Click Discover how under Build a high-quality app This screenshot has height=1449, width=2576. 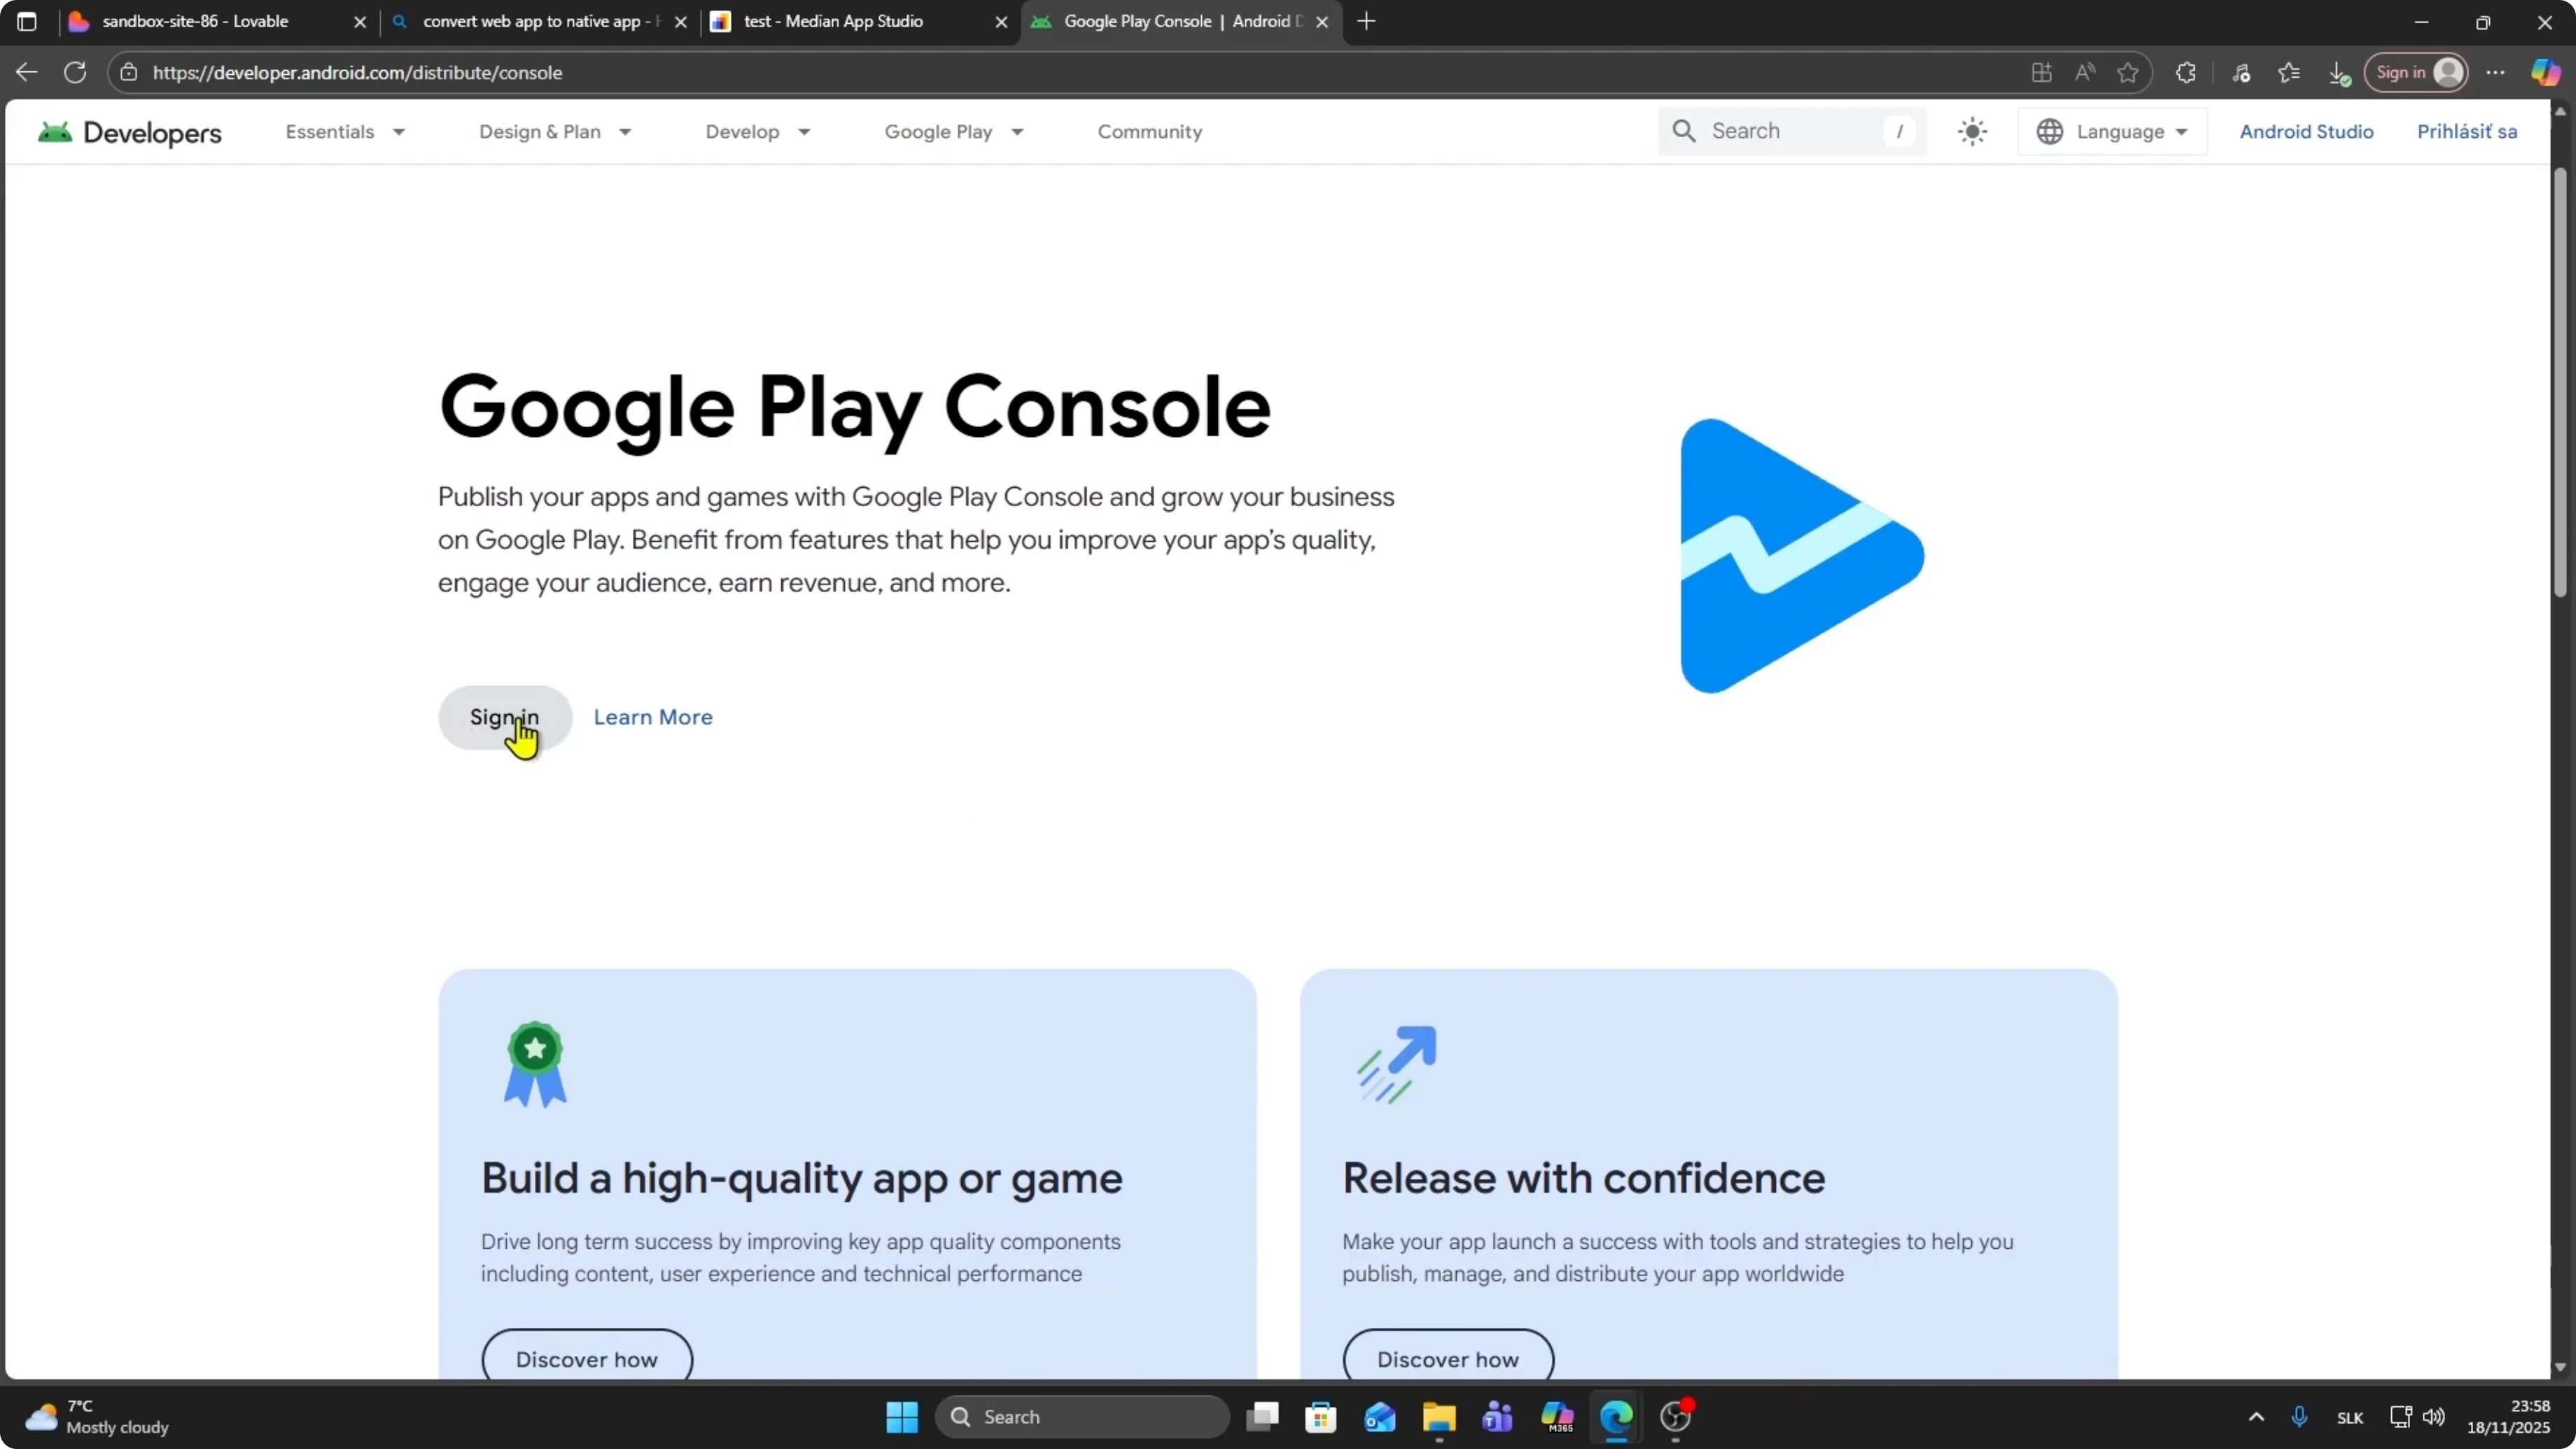[x=587, y=1358]
